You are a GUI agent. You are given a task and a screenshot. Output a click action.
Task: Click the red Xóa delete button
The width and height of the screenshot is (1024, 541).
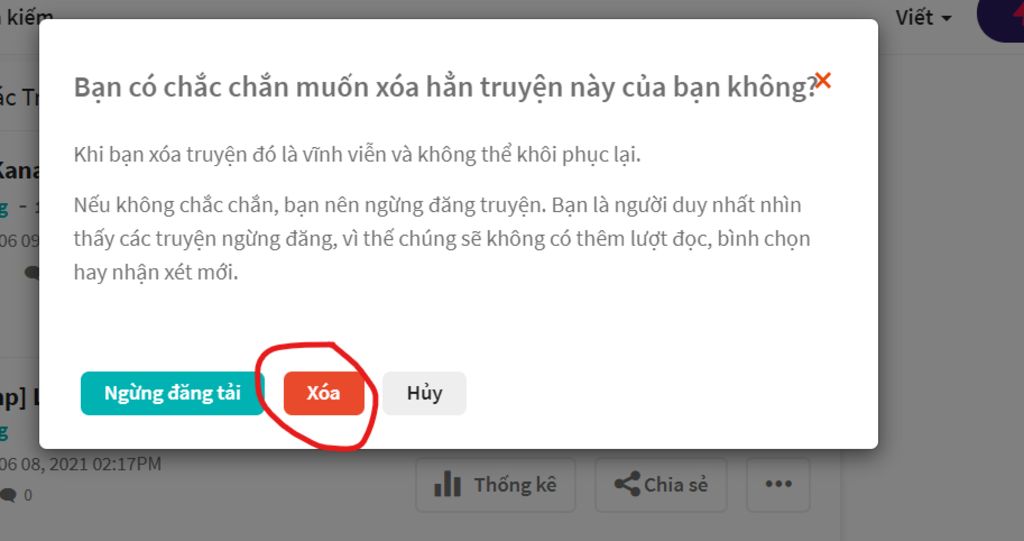pos(323,393)
